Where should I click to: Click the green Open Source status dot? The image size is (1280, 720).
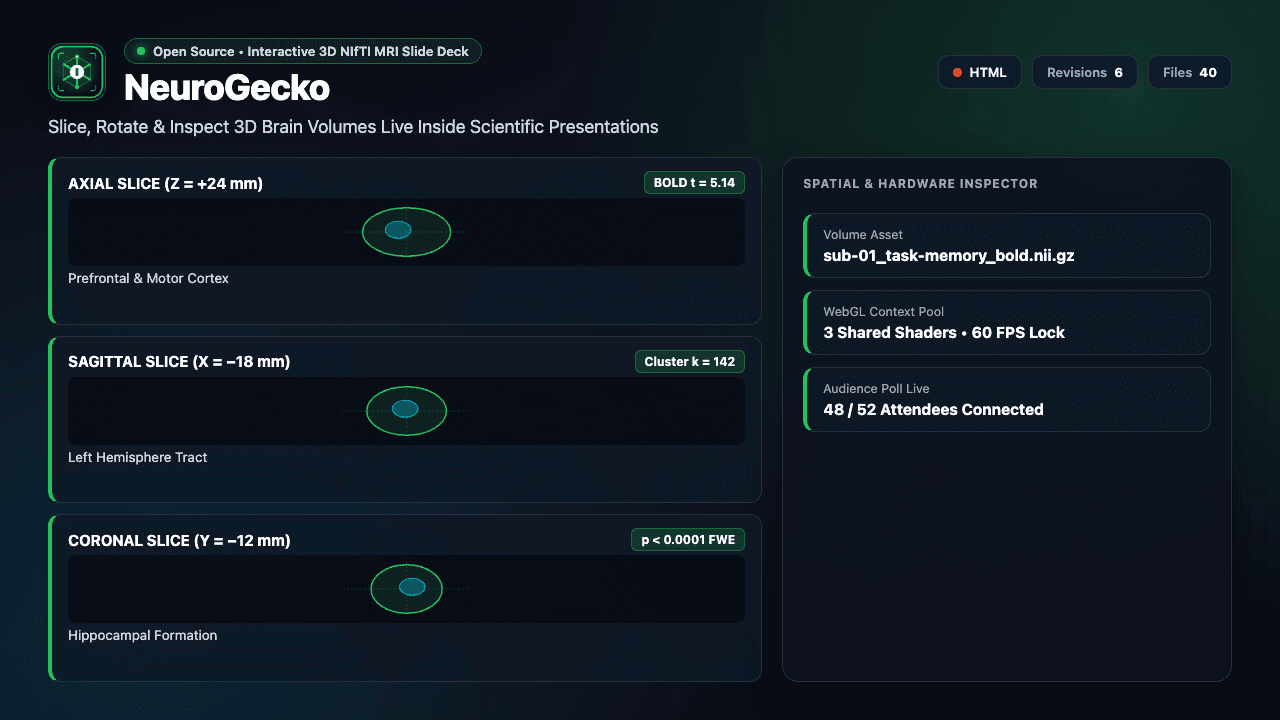(141, 51)
